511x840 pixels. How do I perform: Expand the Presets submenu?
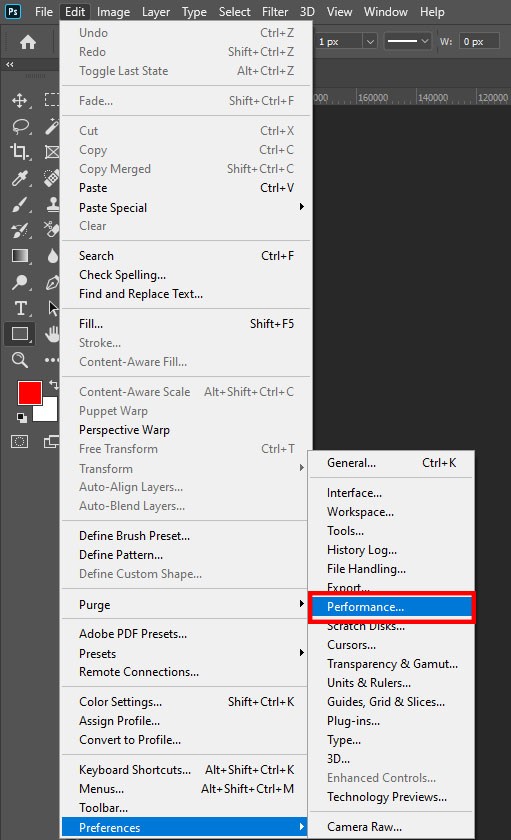(x=186, y=654)
